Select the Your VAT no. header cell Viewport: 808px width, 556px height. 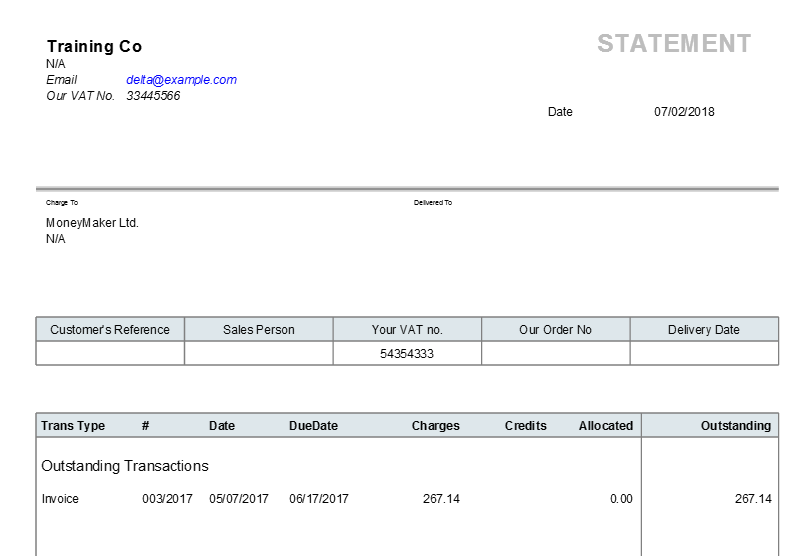coord(407,330)
